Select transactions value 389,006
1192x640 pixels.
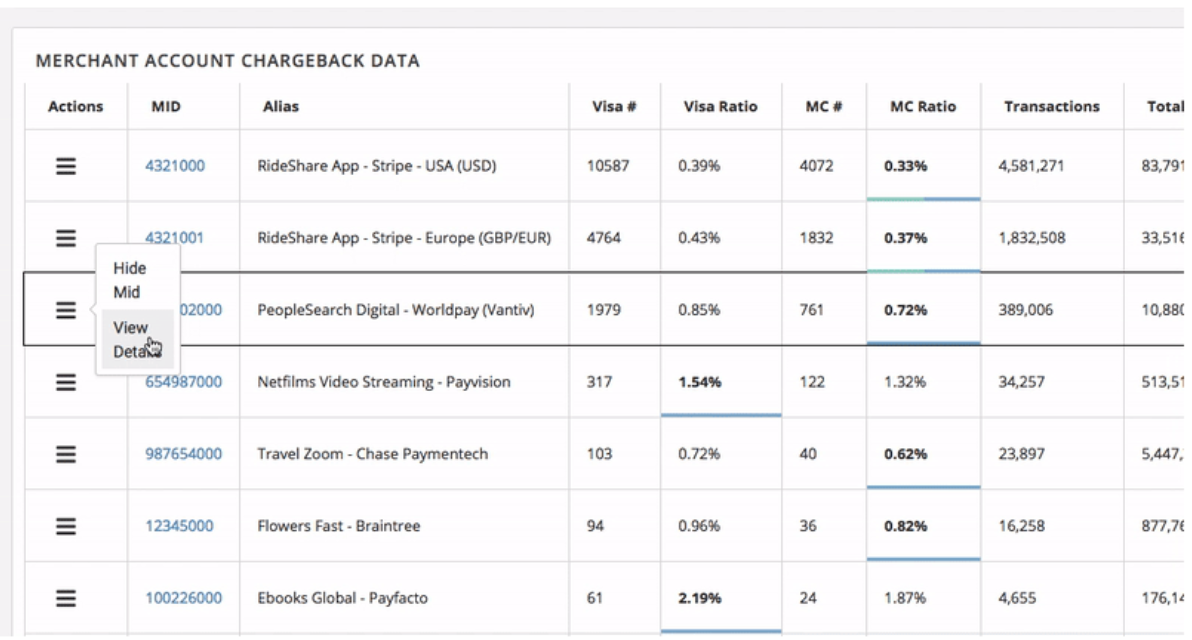pos(1026,310)
